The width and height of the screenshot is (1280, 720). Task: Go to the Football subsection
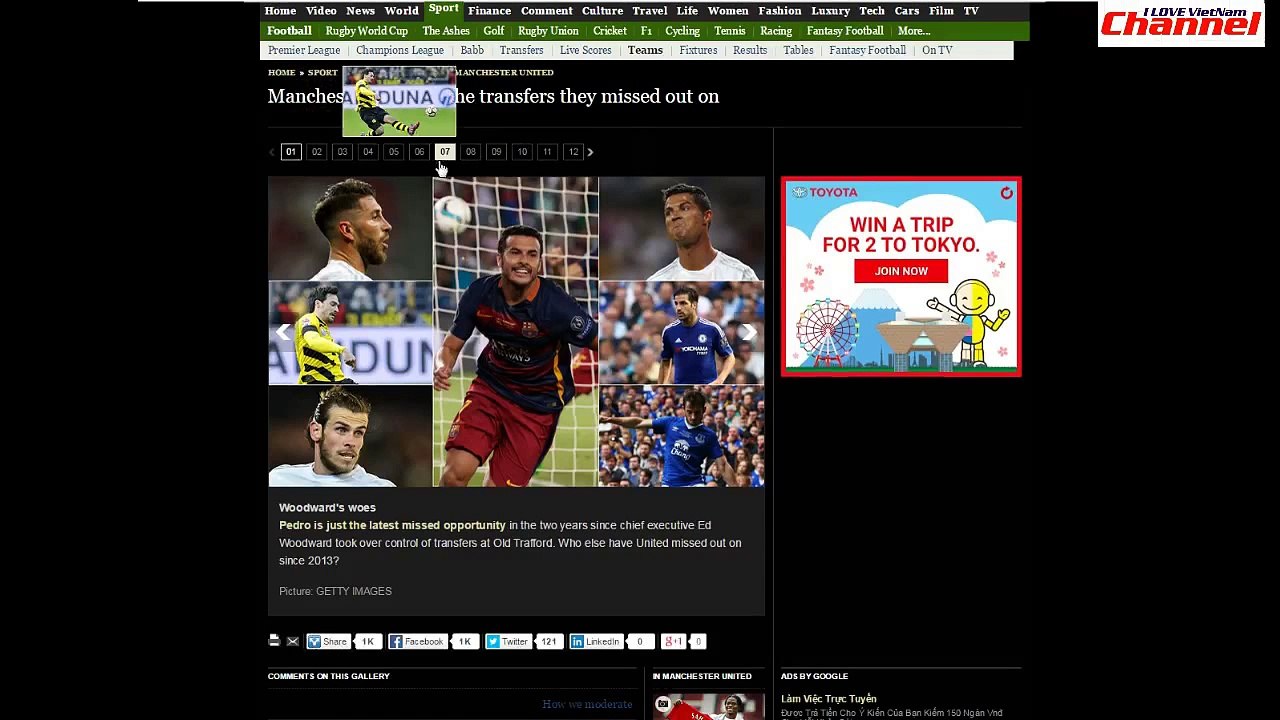[x=289, y=31]
